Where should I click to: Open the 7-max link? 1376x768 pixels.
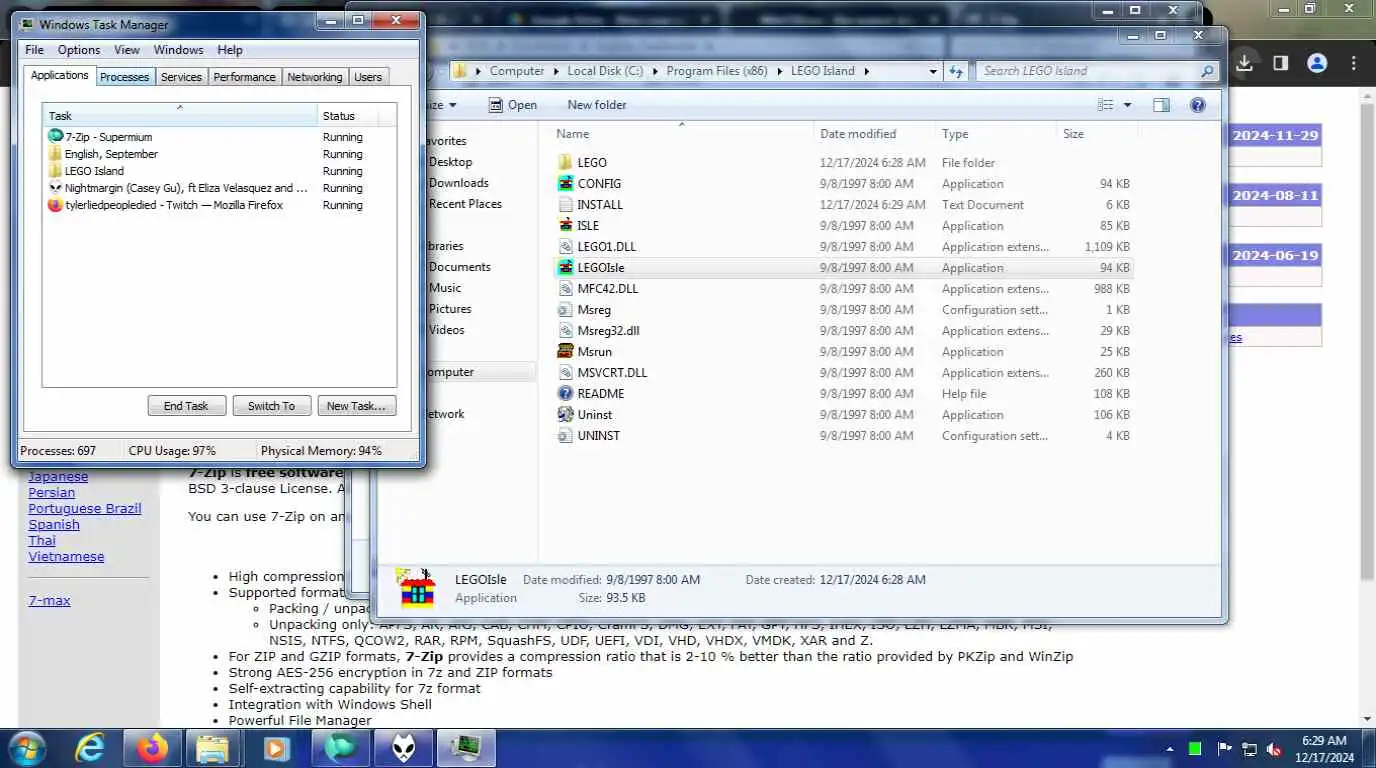[49, 600]
